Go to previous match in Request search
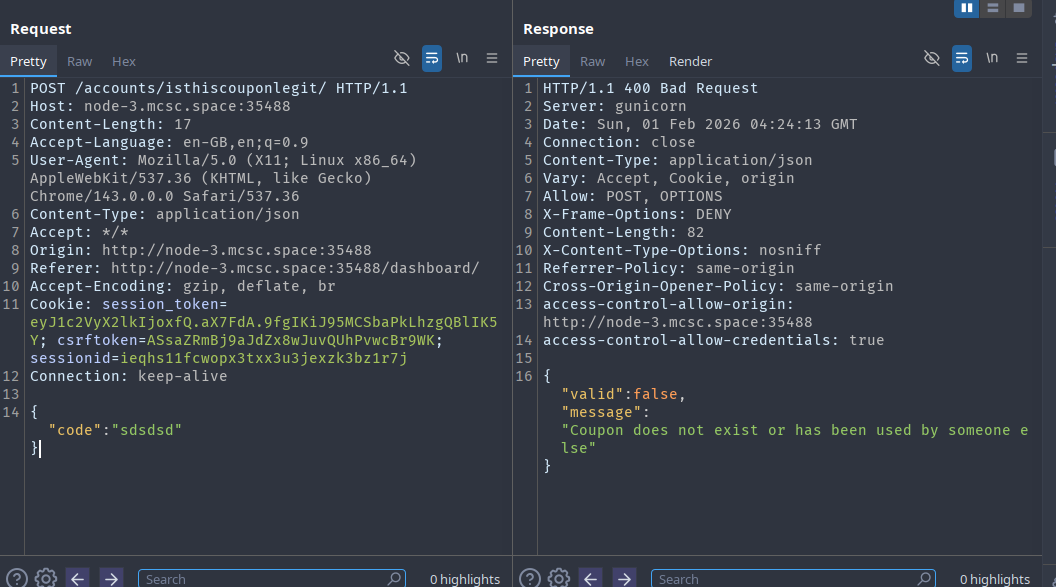 (77, 578)
